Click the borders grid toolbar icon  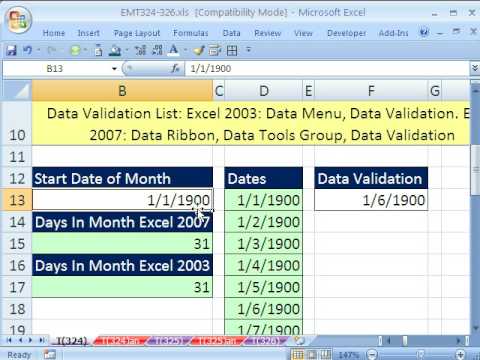232,50
